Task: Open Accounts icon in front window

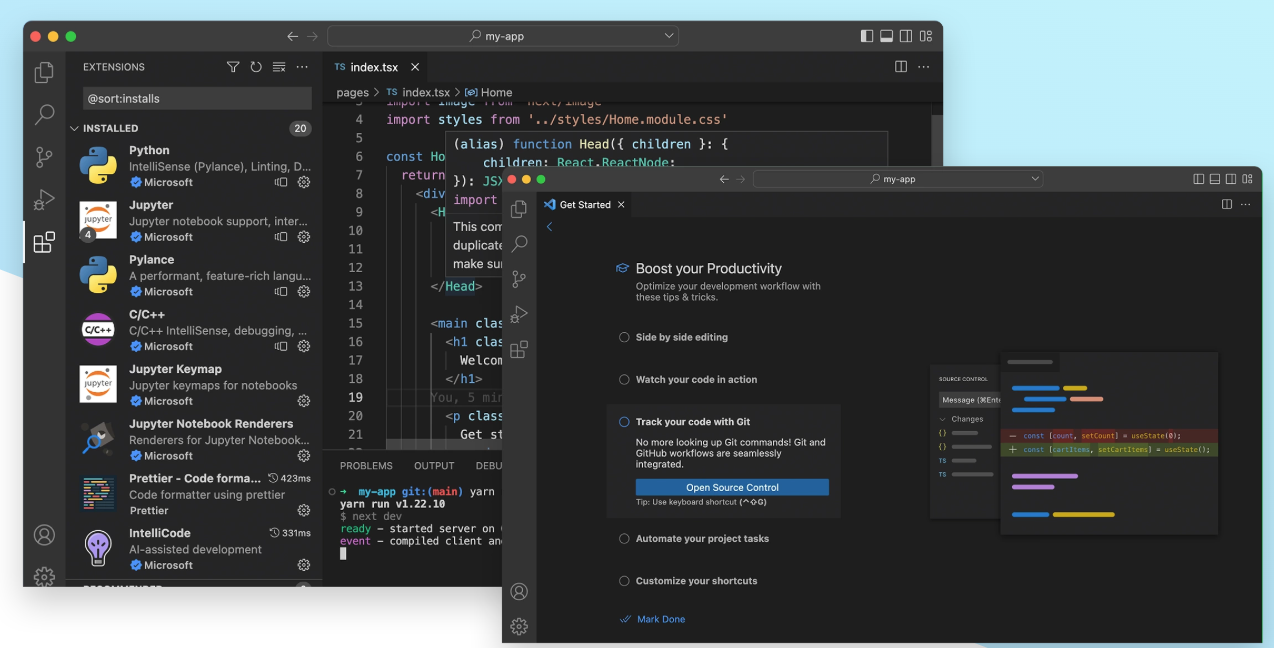Action: (519, 591)
